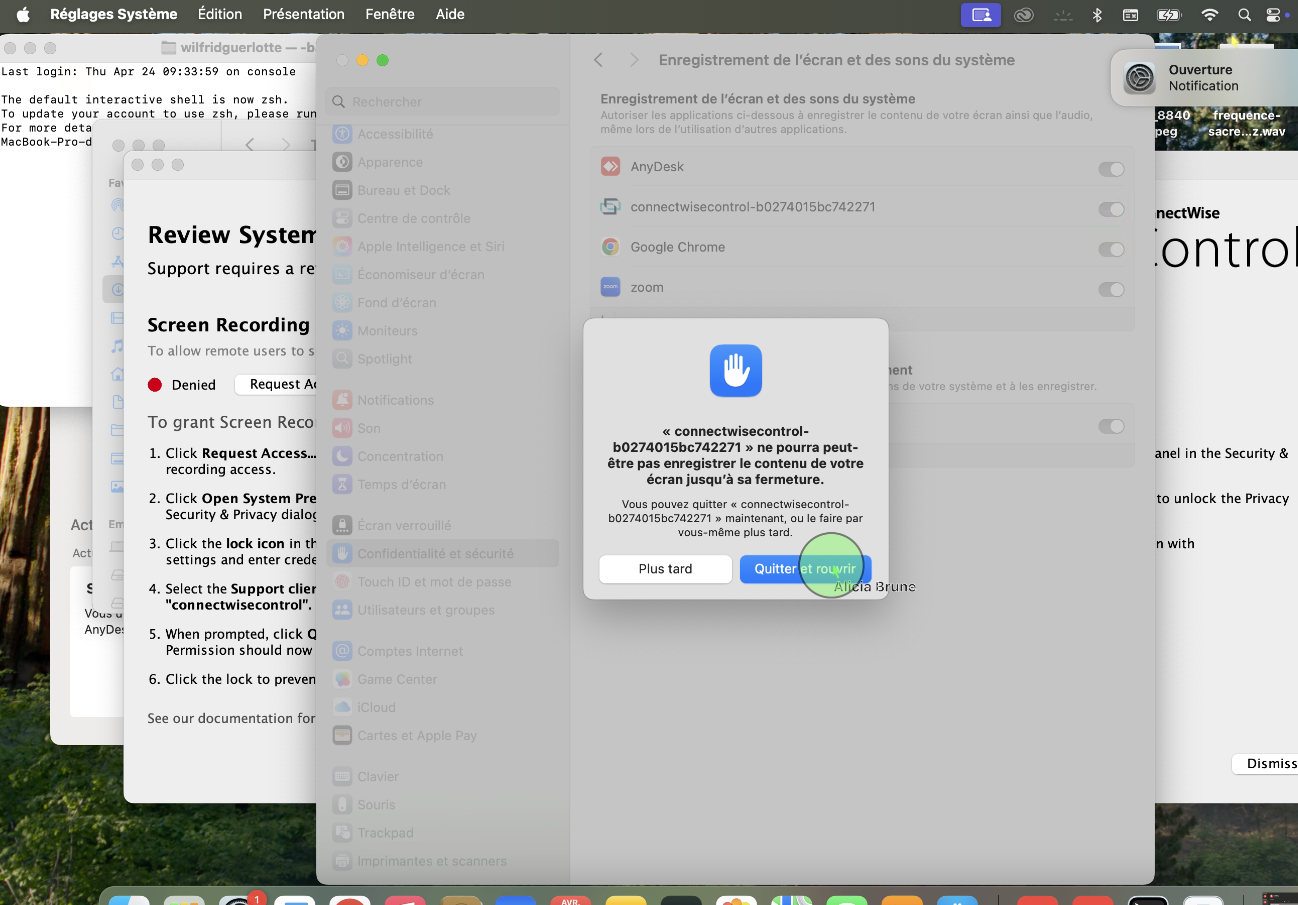Open the Control Center icon
Screen dimensions: 1298x905
point(1273,15)
